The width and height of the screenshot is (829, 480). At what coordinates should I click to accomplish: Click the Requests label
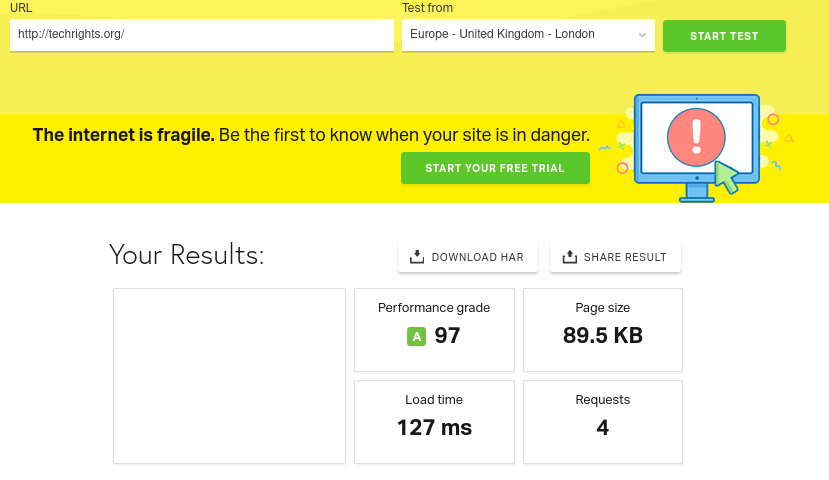click(603, 400)
